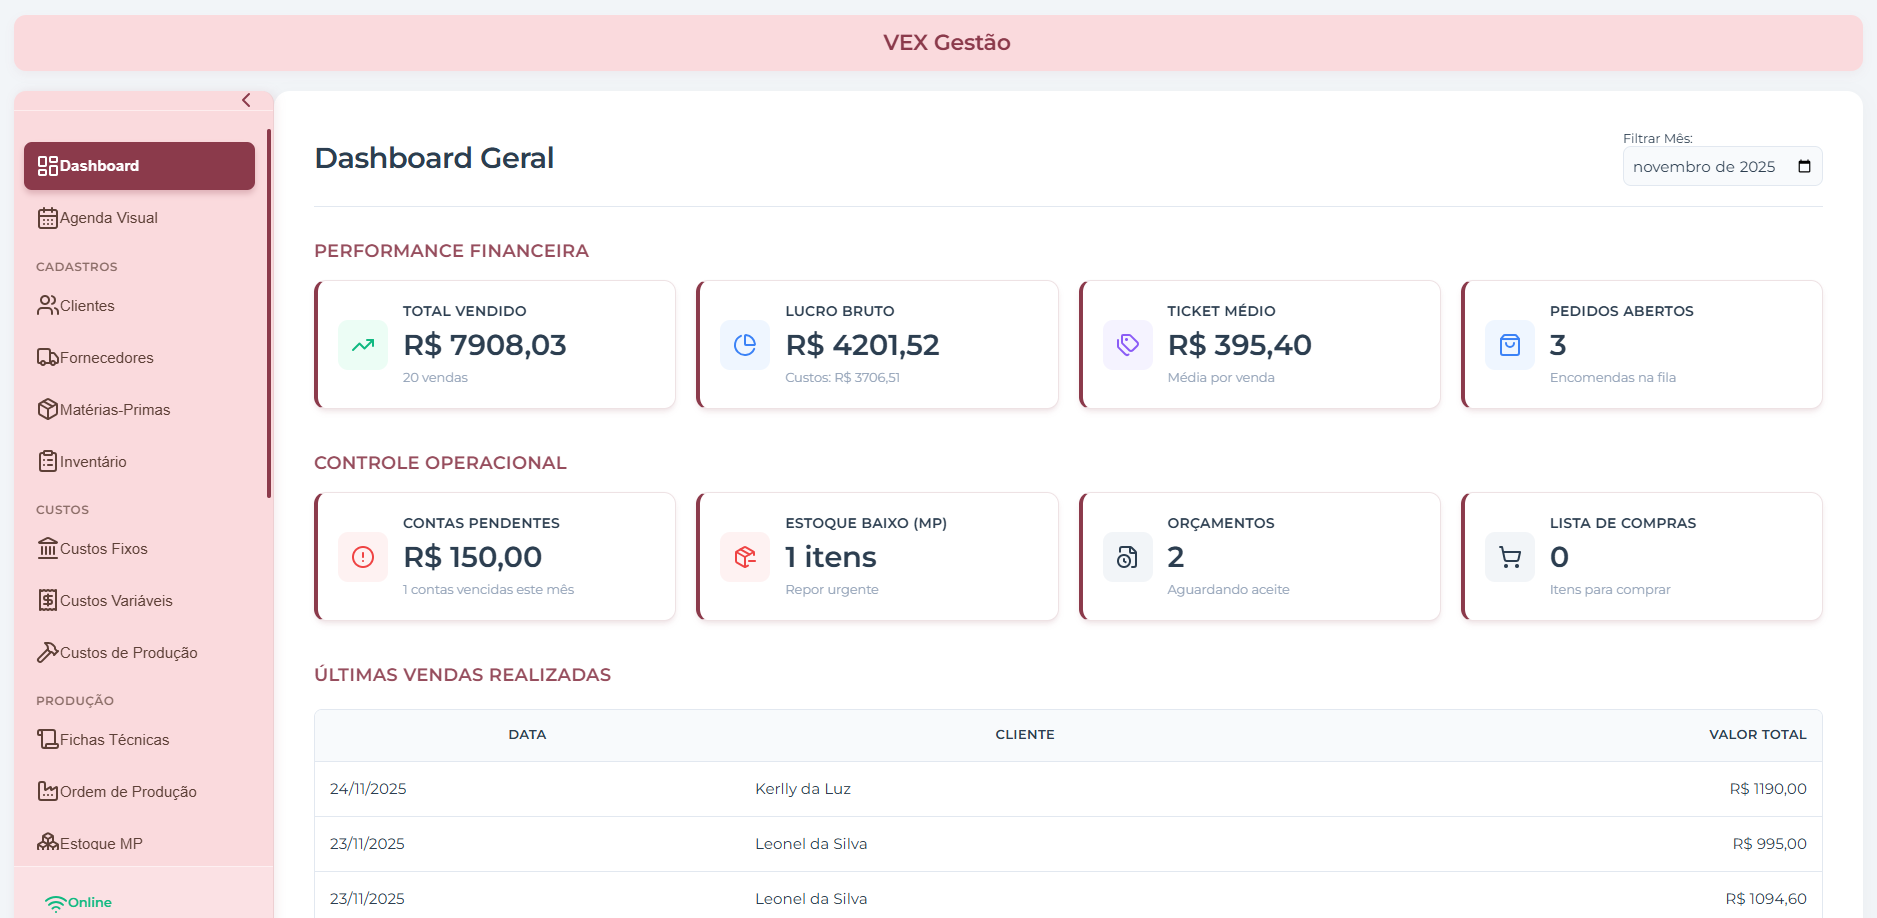Click the Inventário clipboard icon
The width and height of the screenshot is (1877, 918).
tap(47, 461)
